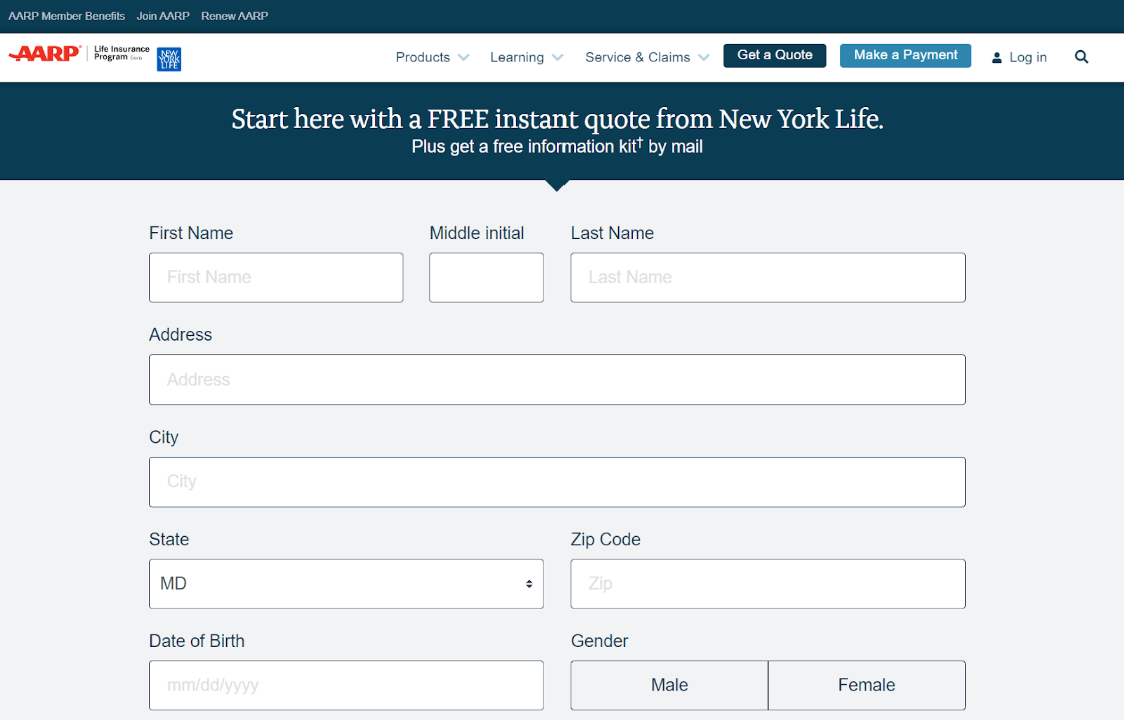Open the Service & Claims menu

(x=647, y=57)
